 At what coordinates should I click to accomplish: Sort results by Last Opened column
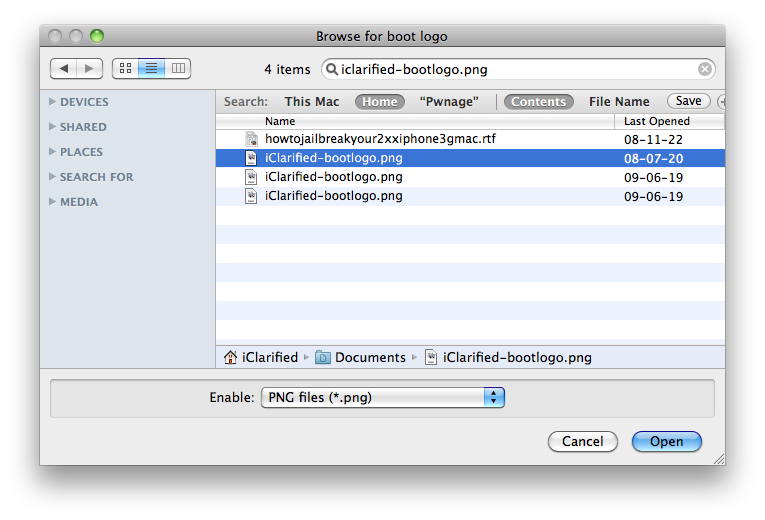(669, 121)
